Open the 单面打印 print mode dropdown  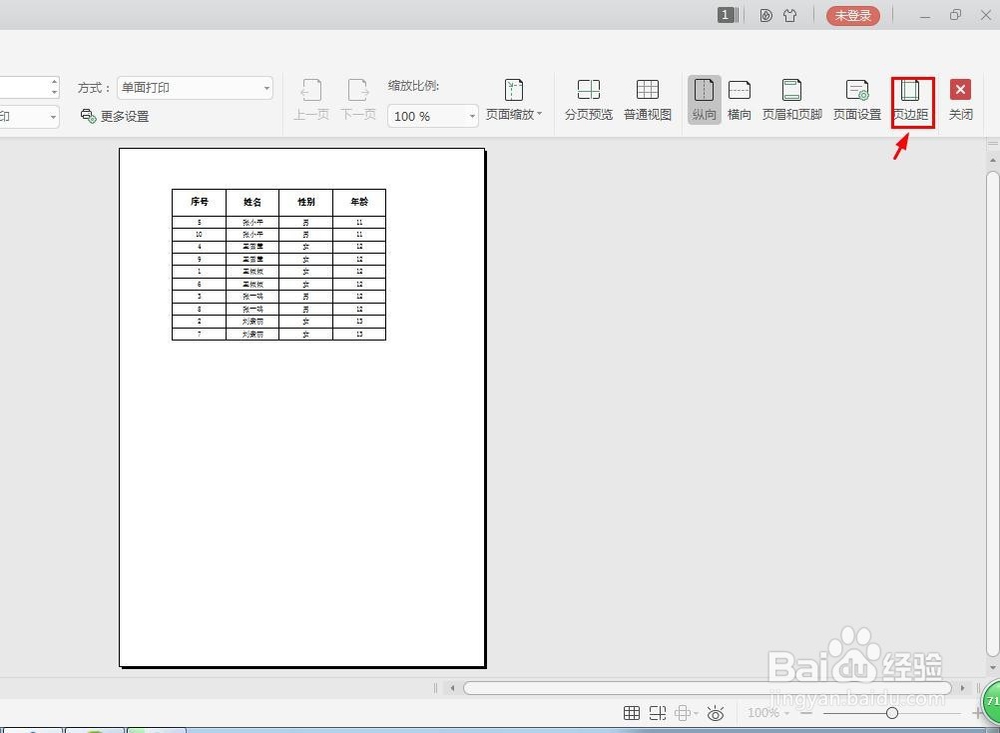[193, 87]
